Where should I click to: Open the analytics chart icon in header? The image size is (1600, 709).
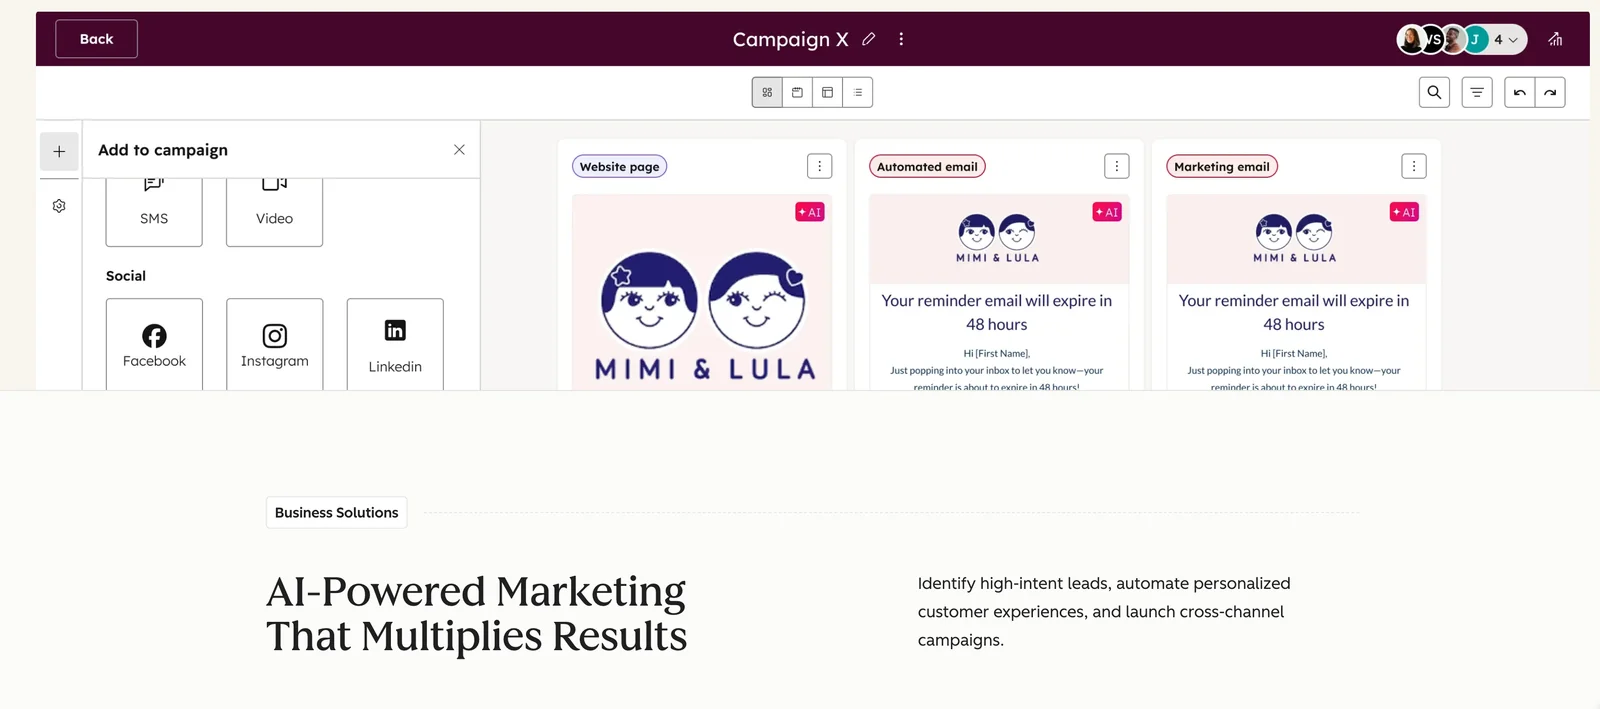coord(1555,39)
